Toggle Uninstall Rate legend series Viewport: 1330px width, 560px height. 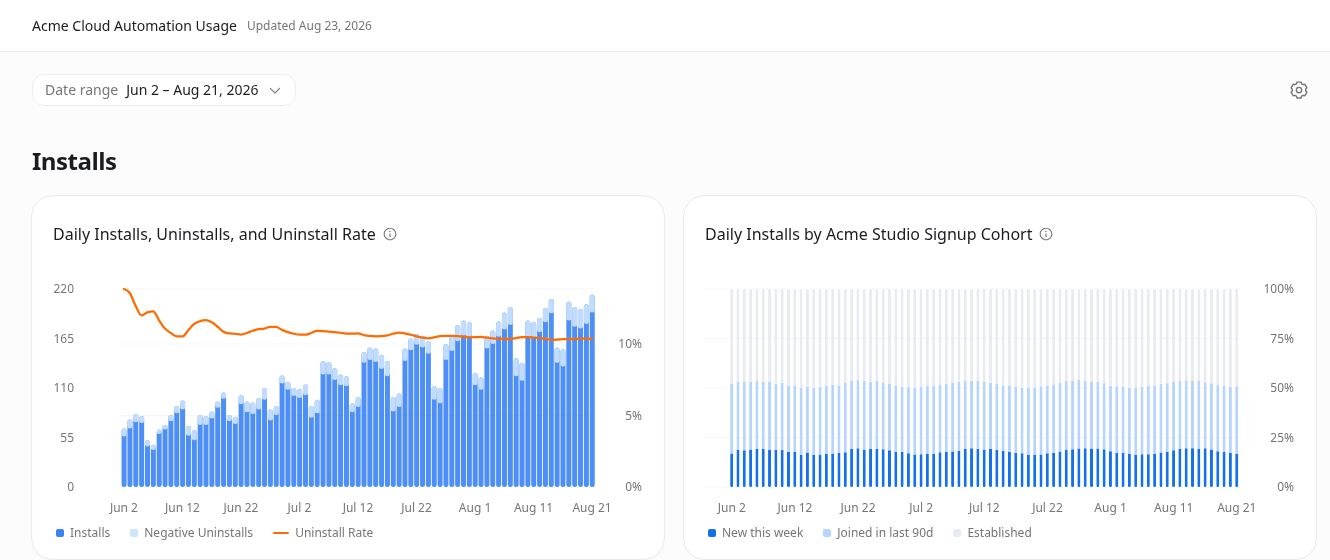pyautogui.click(x=322, y=533)
